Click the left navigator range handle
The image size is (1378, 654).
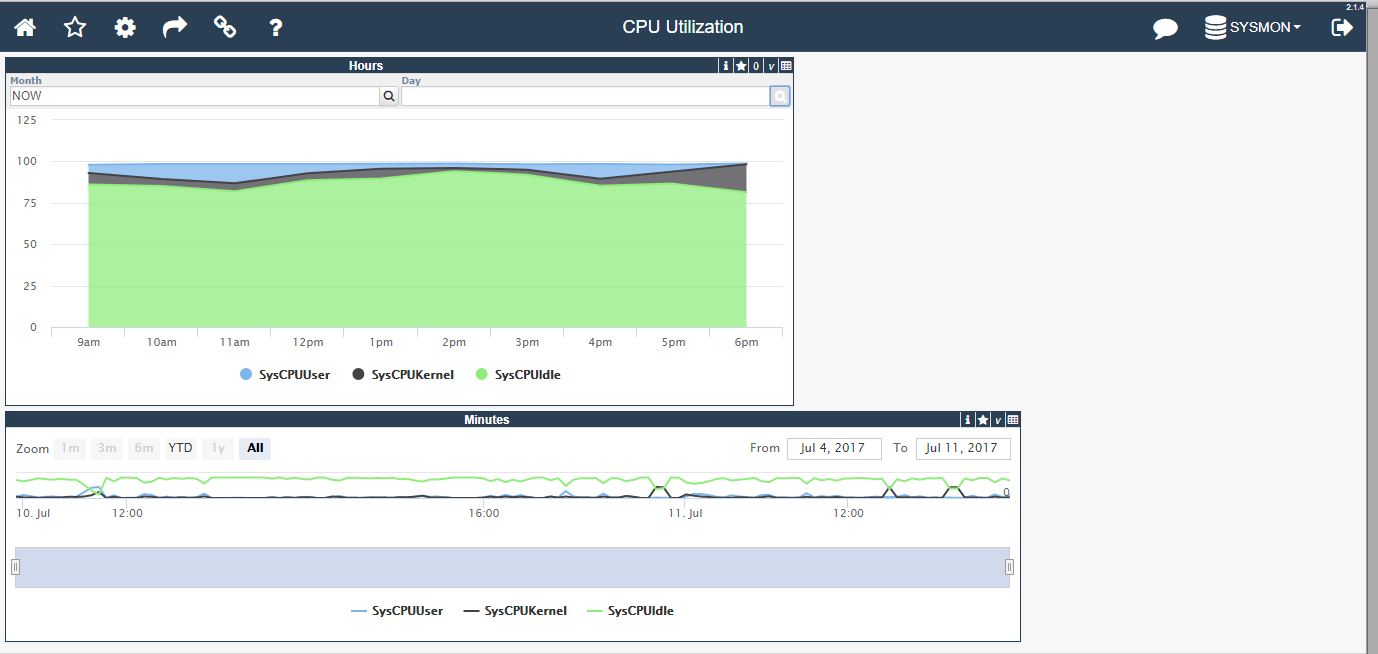click(15, 567)
